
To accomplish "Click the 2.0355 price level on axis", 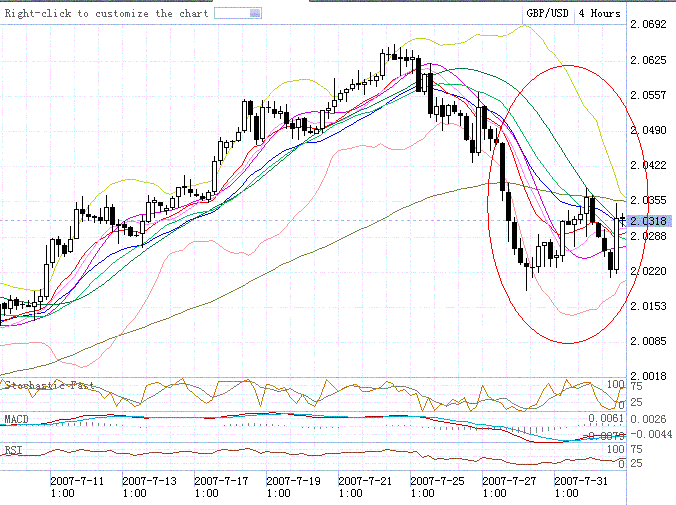I will coord(650,200).
